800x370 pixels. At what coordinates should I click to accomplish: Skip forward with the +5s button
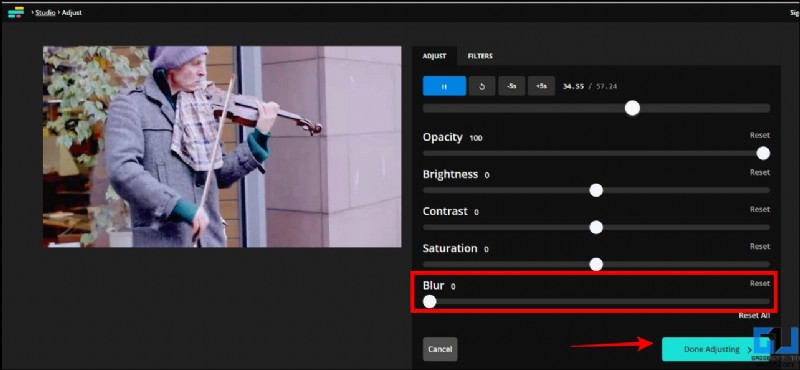point(541,86)
